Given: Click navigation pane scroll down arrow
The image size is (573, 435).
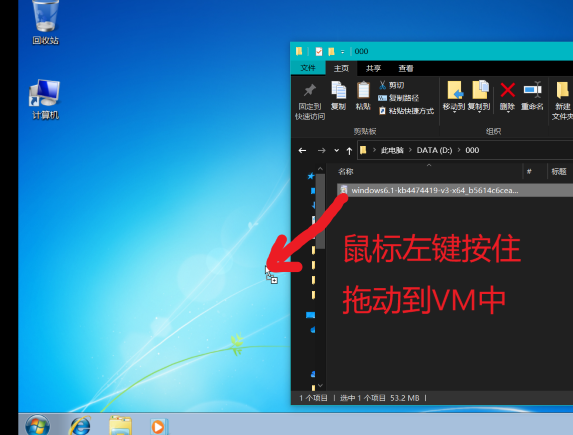Looking at the screenshot, I should pos(320,386).
